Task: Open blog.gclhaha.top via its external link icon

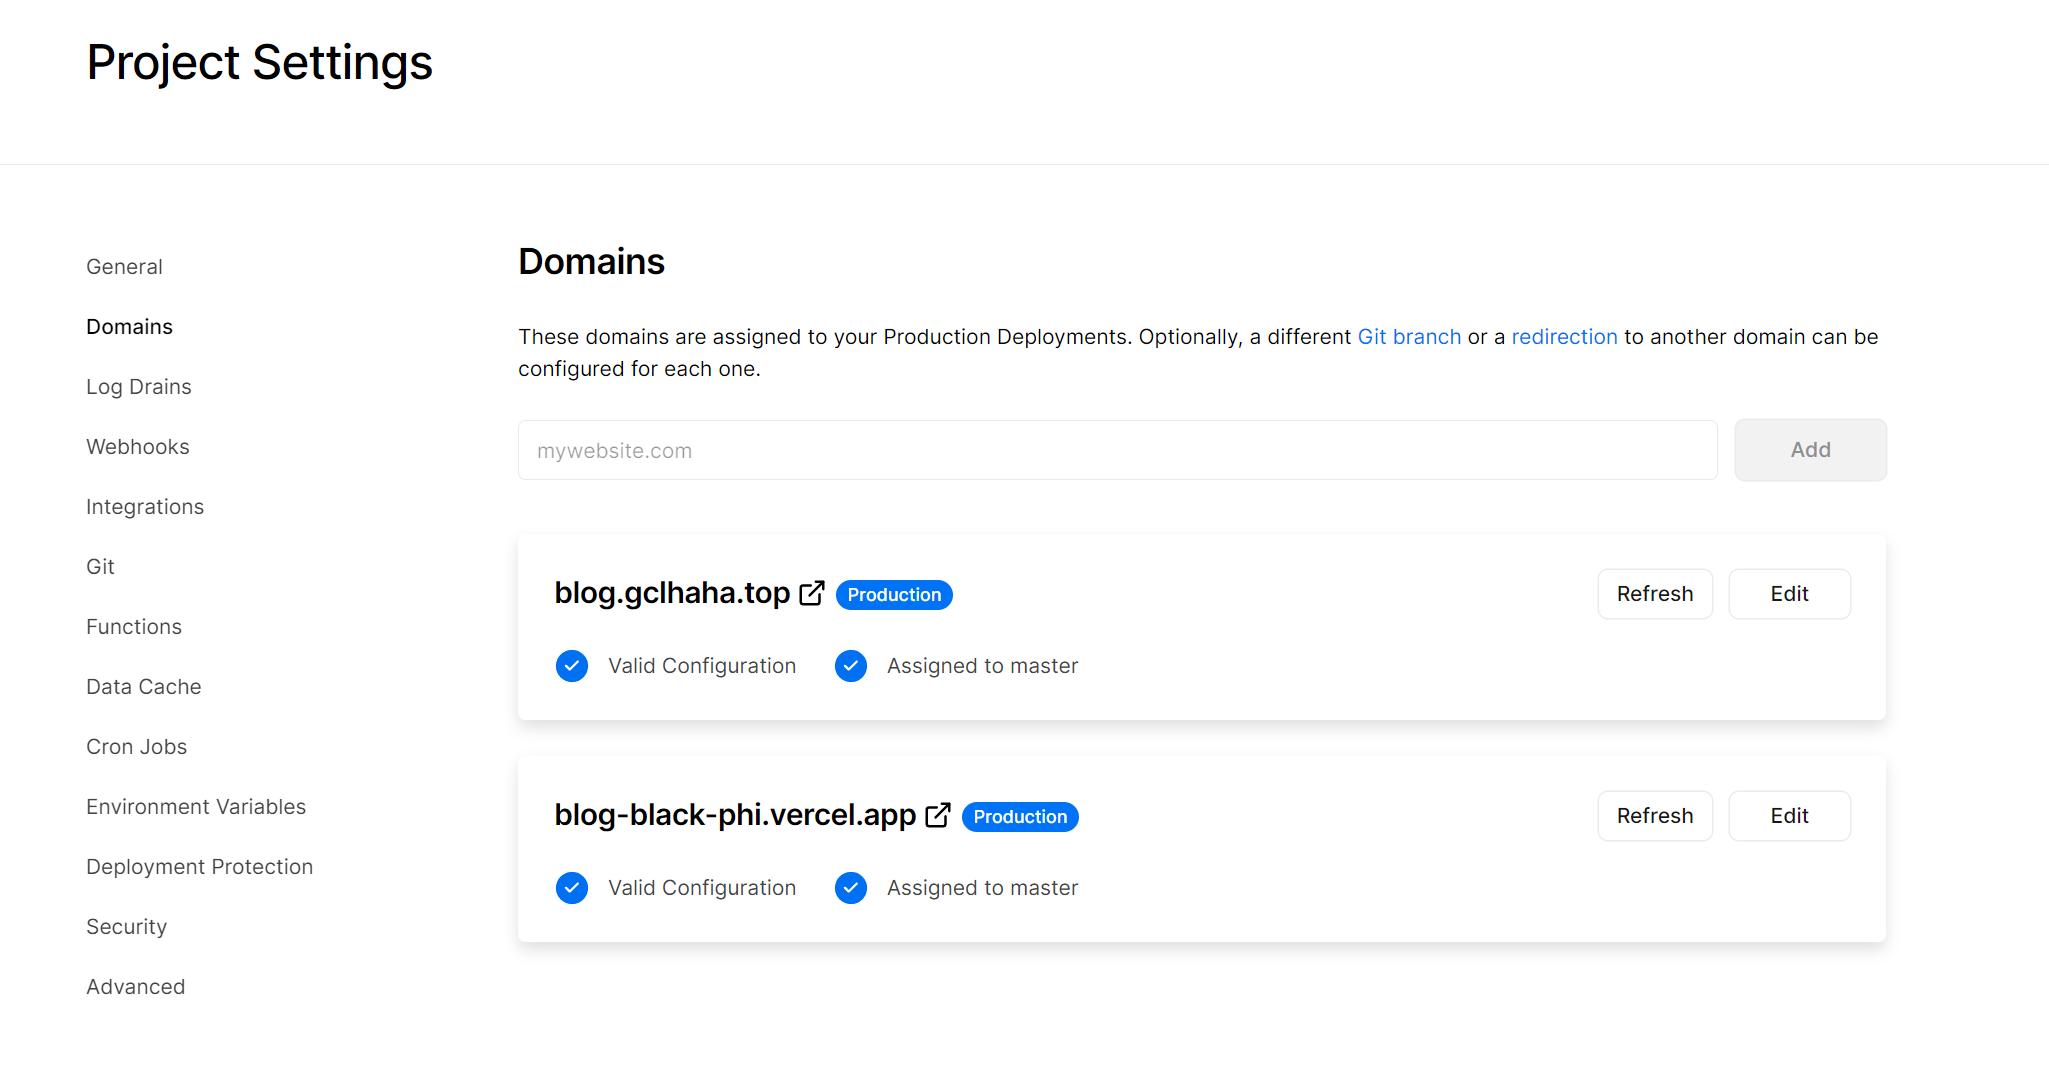Action: tap(812, 592)
